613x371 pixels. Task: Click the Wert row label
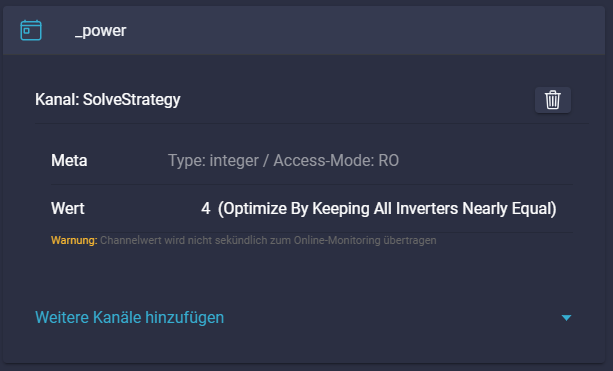click(x=68, y=208)
